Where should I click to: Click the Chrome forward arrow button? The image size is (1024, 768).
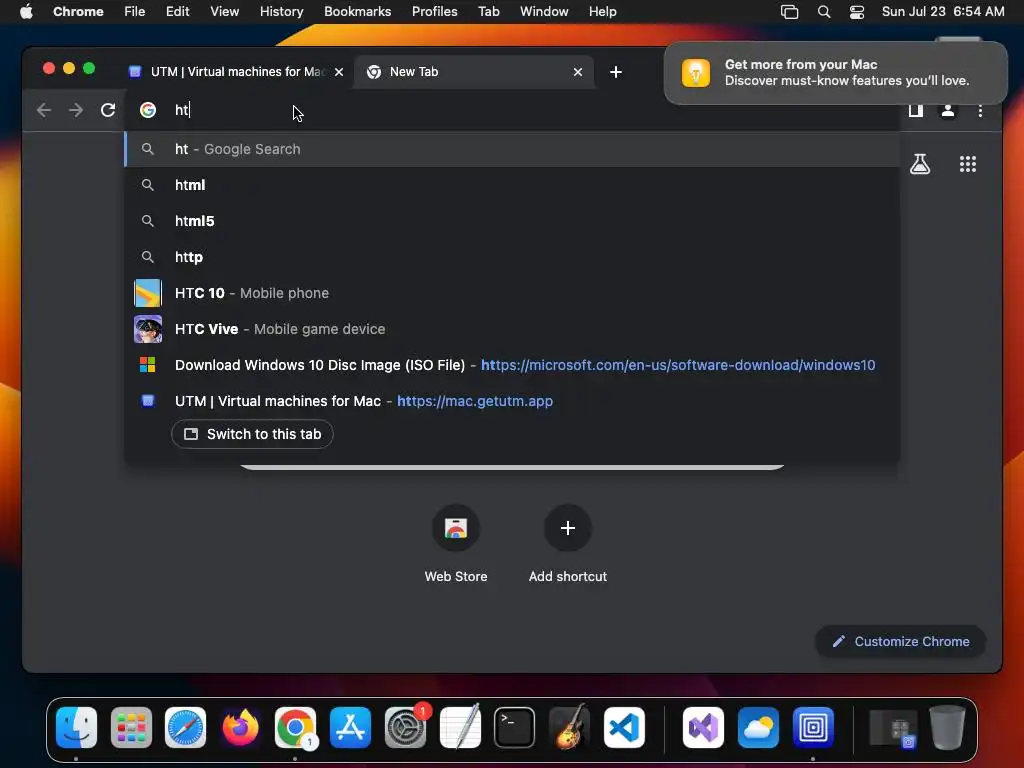76,110
